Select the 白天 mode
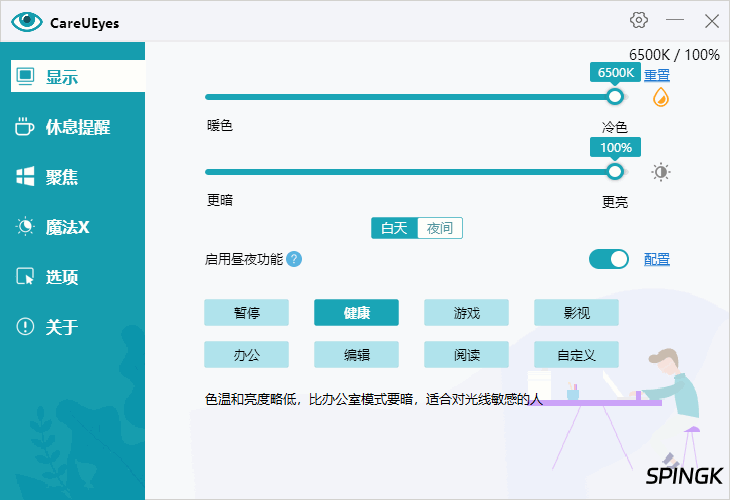Image resolution: width=730 pixels, height=500 pixels. click(394, 228)
